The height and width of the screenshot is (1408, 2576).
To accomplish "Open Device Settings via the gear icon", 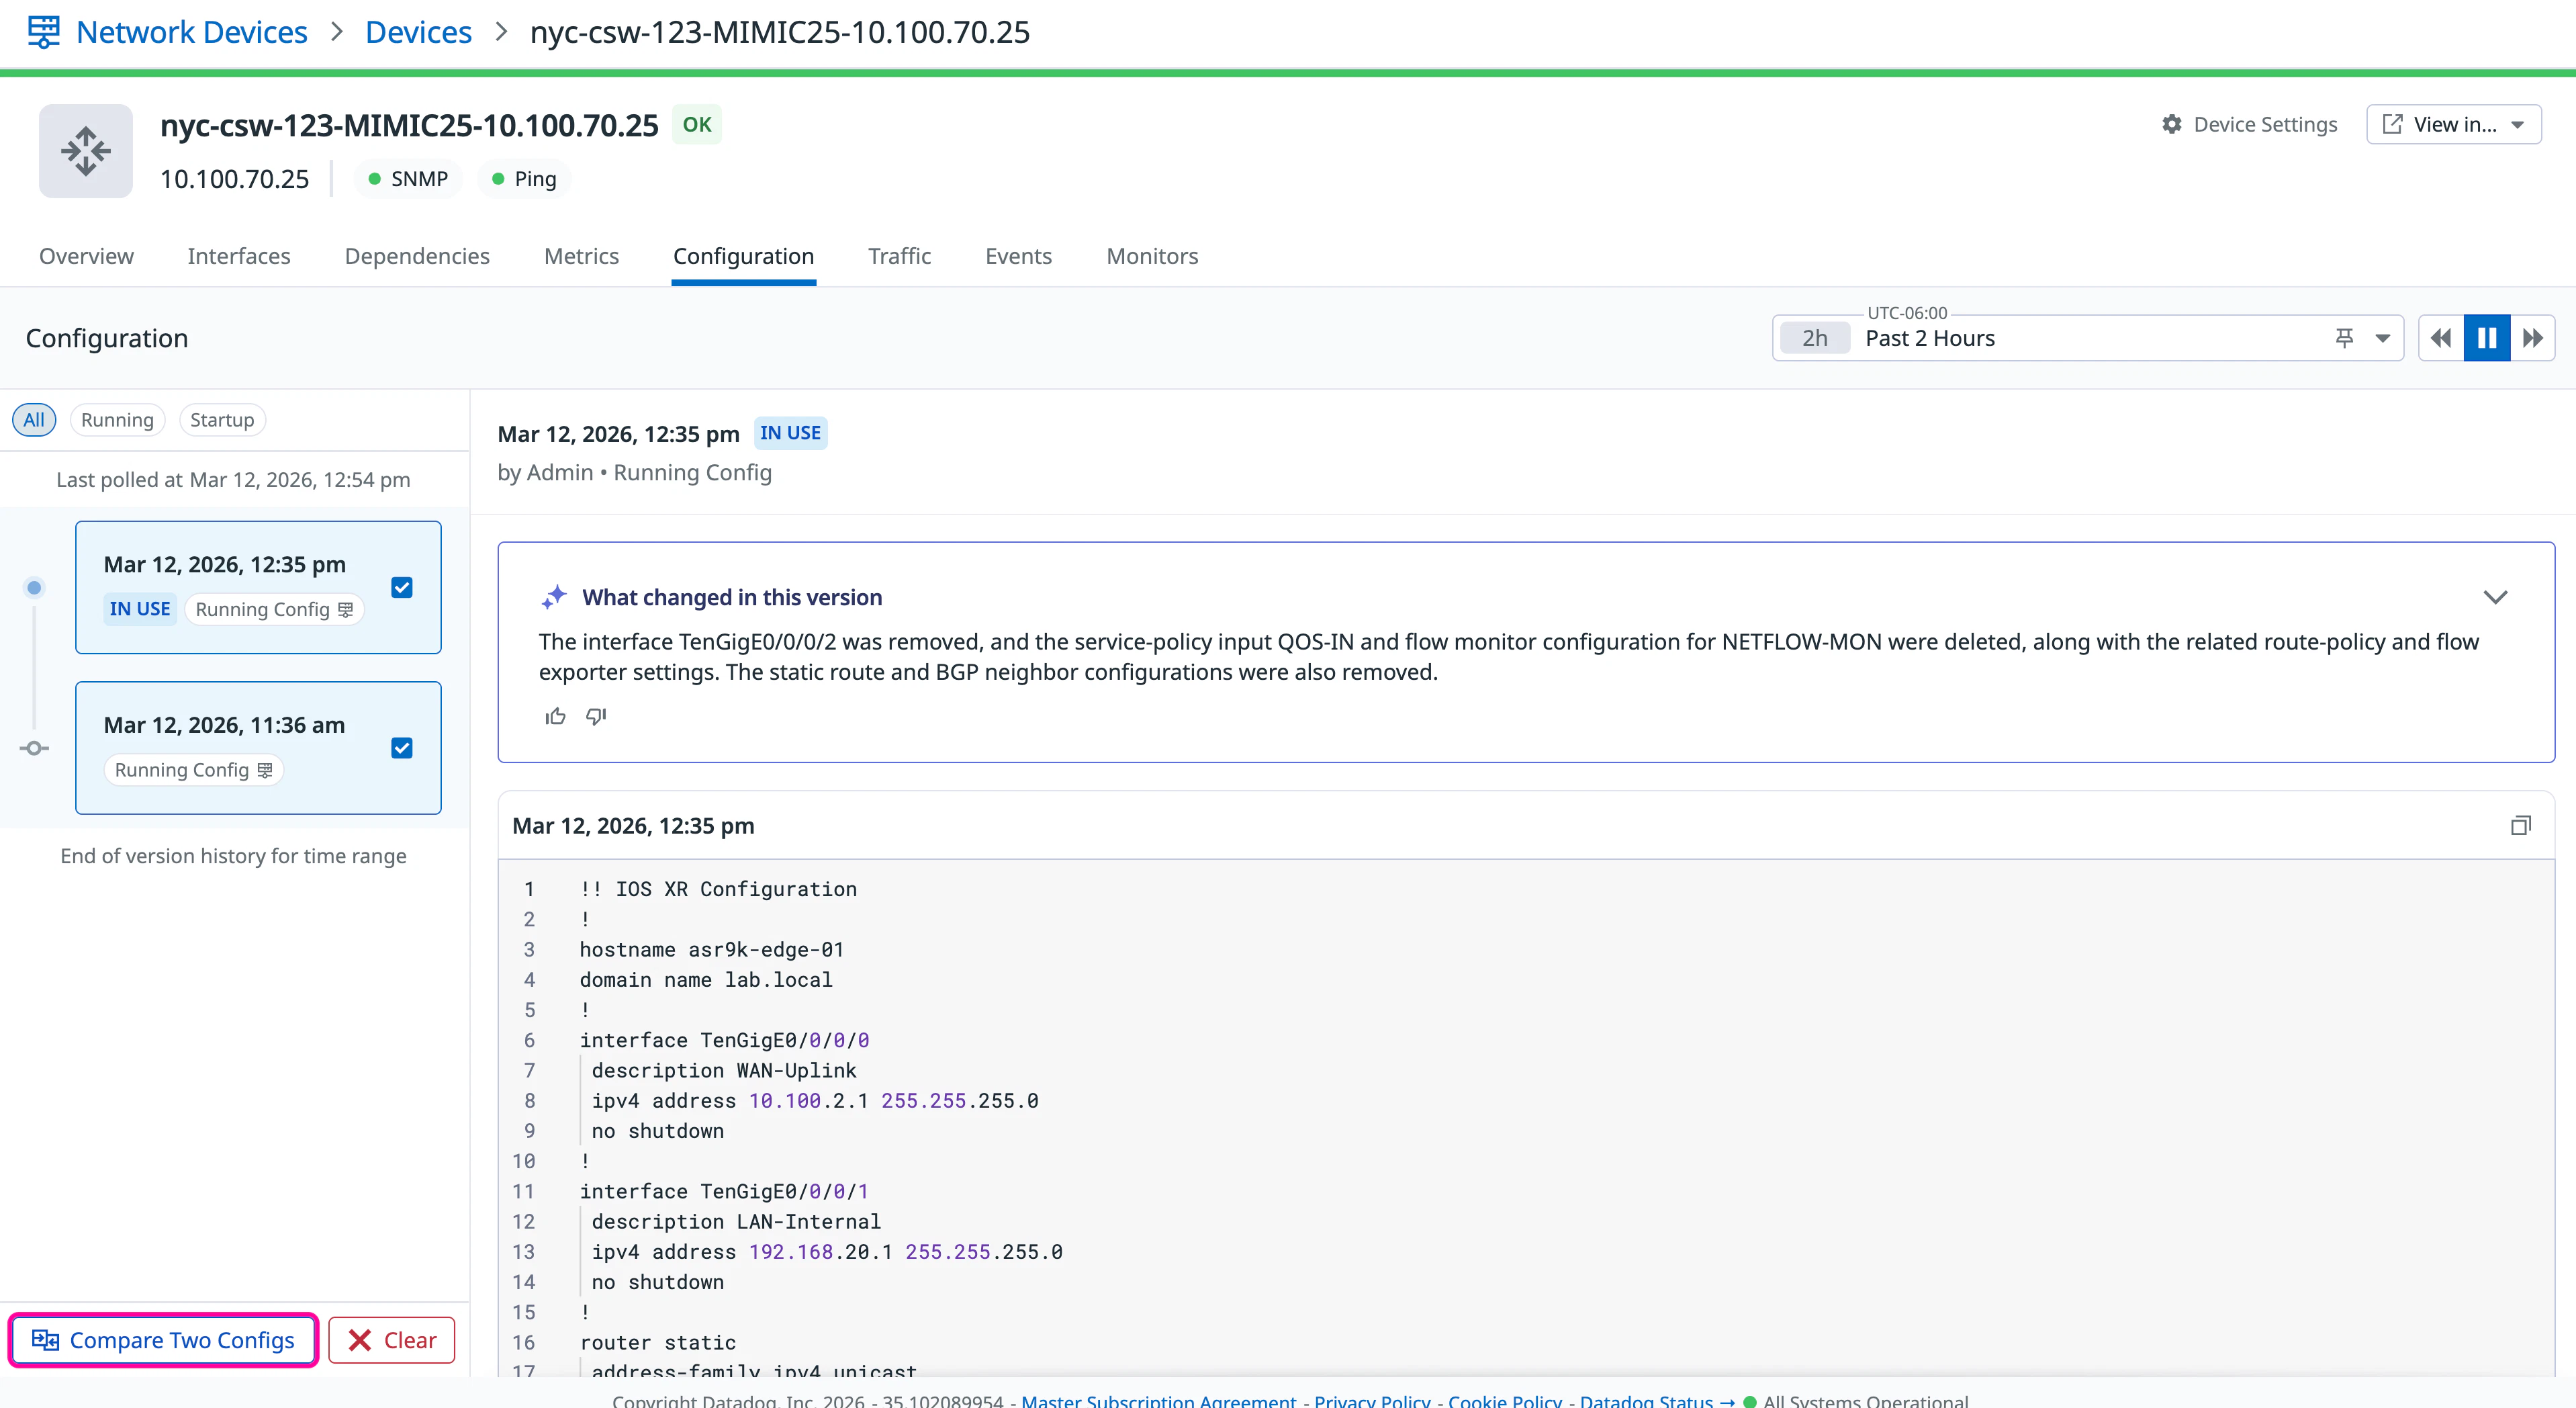I will 2171,124.
